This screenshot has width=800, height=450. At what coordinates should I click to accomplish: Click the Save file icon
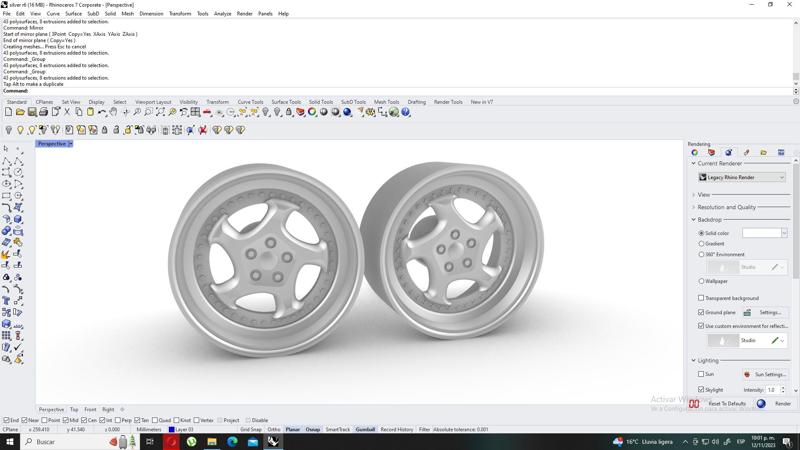pos(31,112)
